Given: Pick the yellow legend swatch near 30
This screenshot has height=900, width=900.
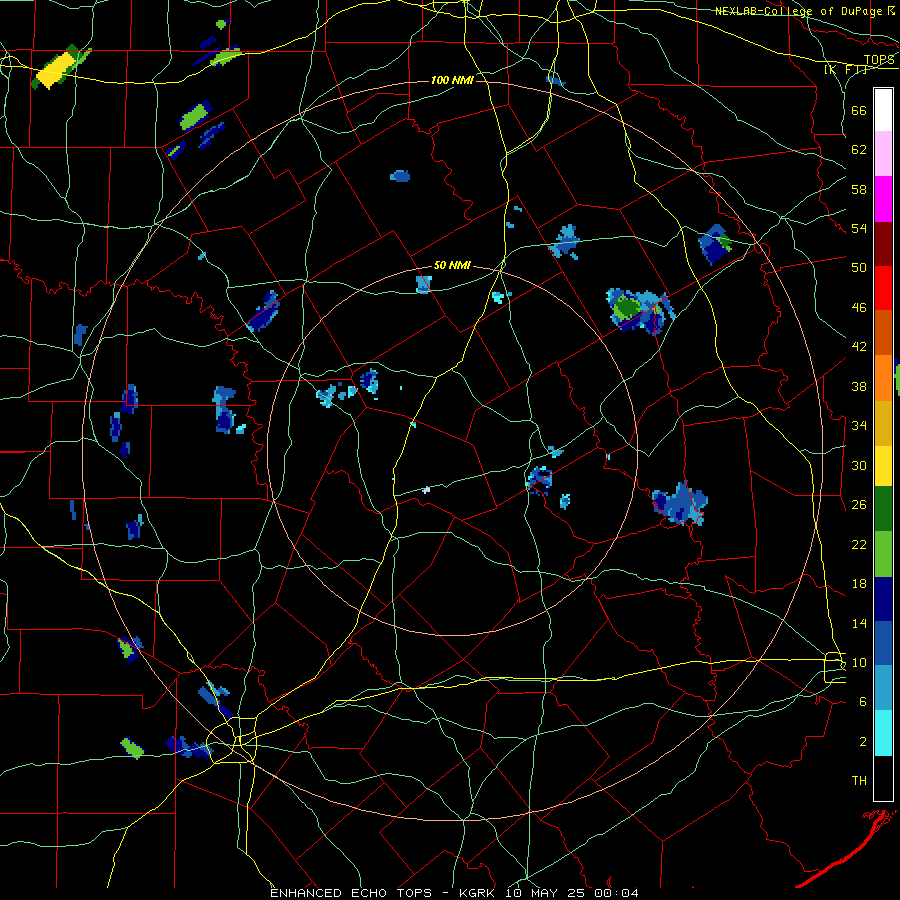Looking at the screenshot, I should (883, 465).
